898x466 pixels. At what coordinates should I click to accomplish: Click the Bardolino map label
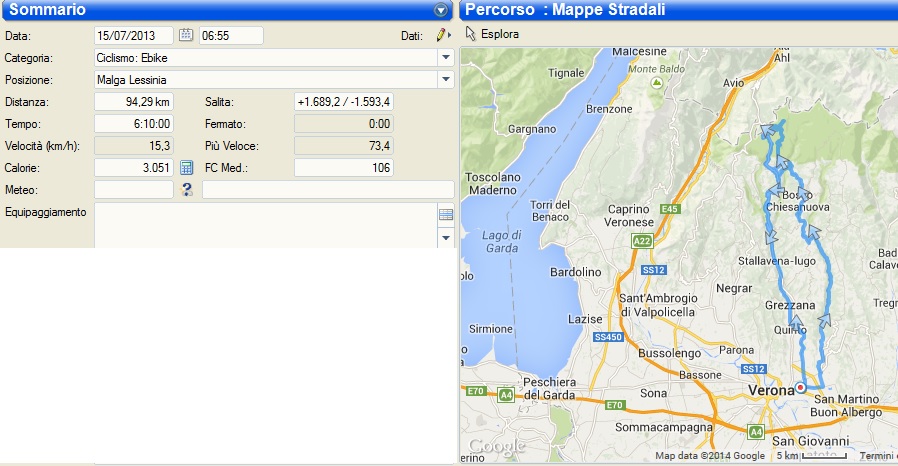576,272
